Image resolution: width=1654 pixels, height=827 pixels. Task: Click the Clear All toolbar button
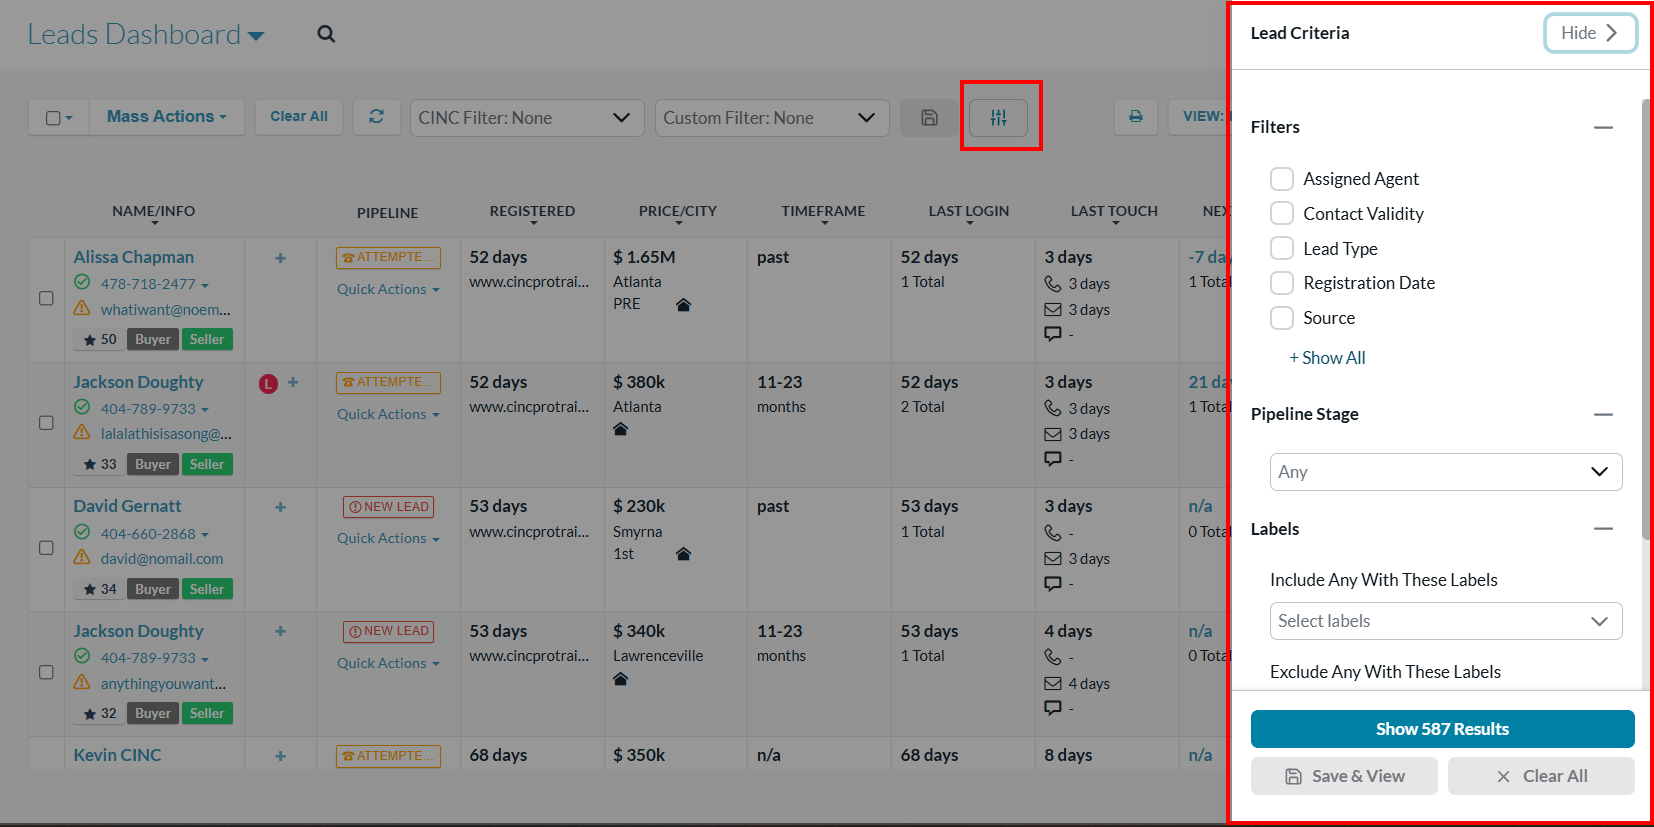[299, 117]
